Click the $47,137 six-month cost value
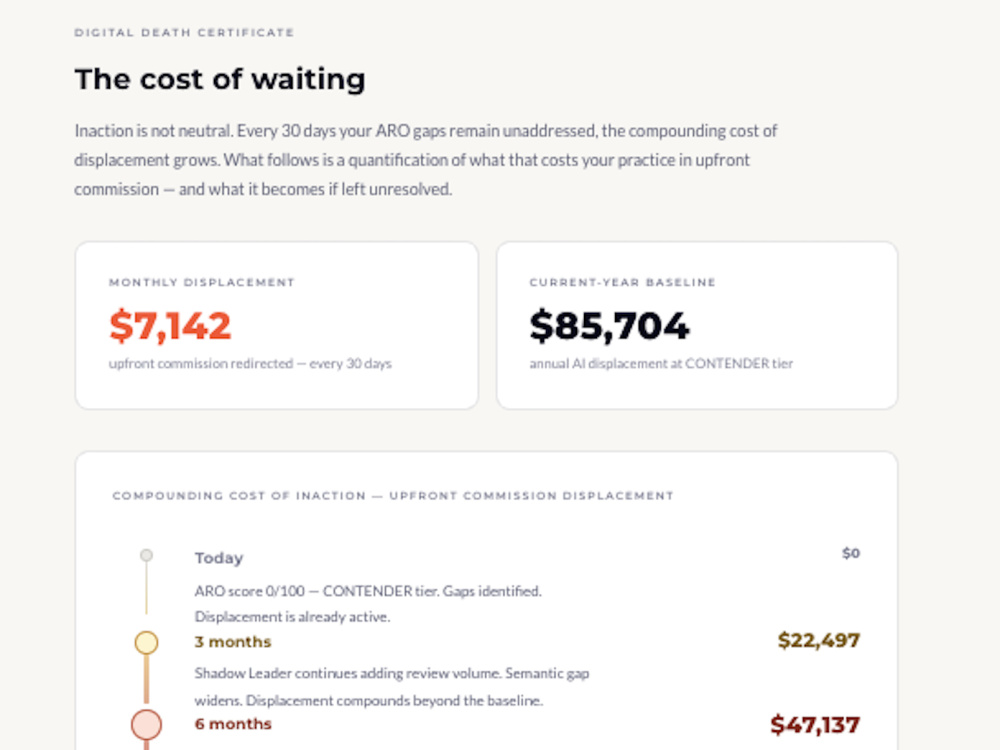 815,724
